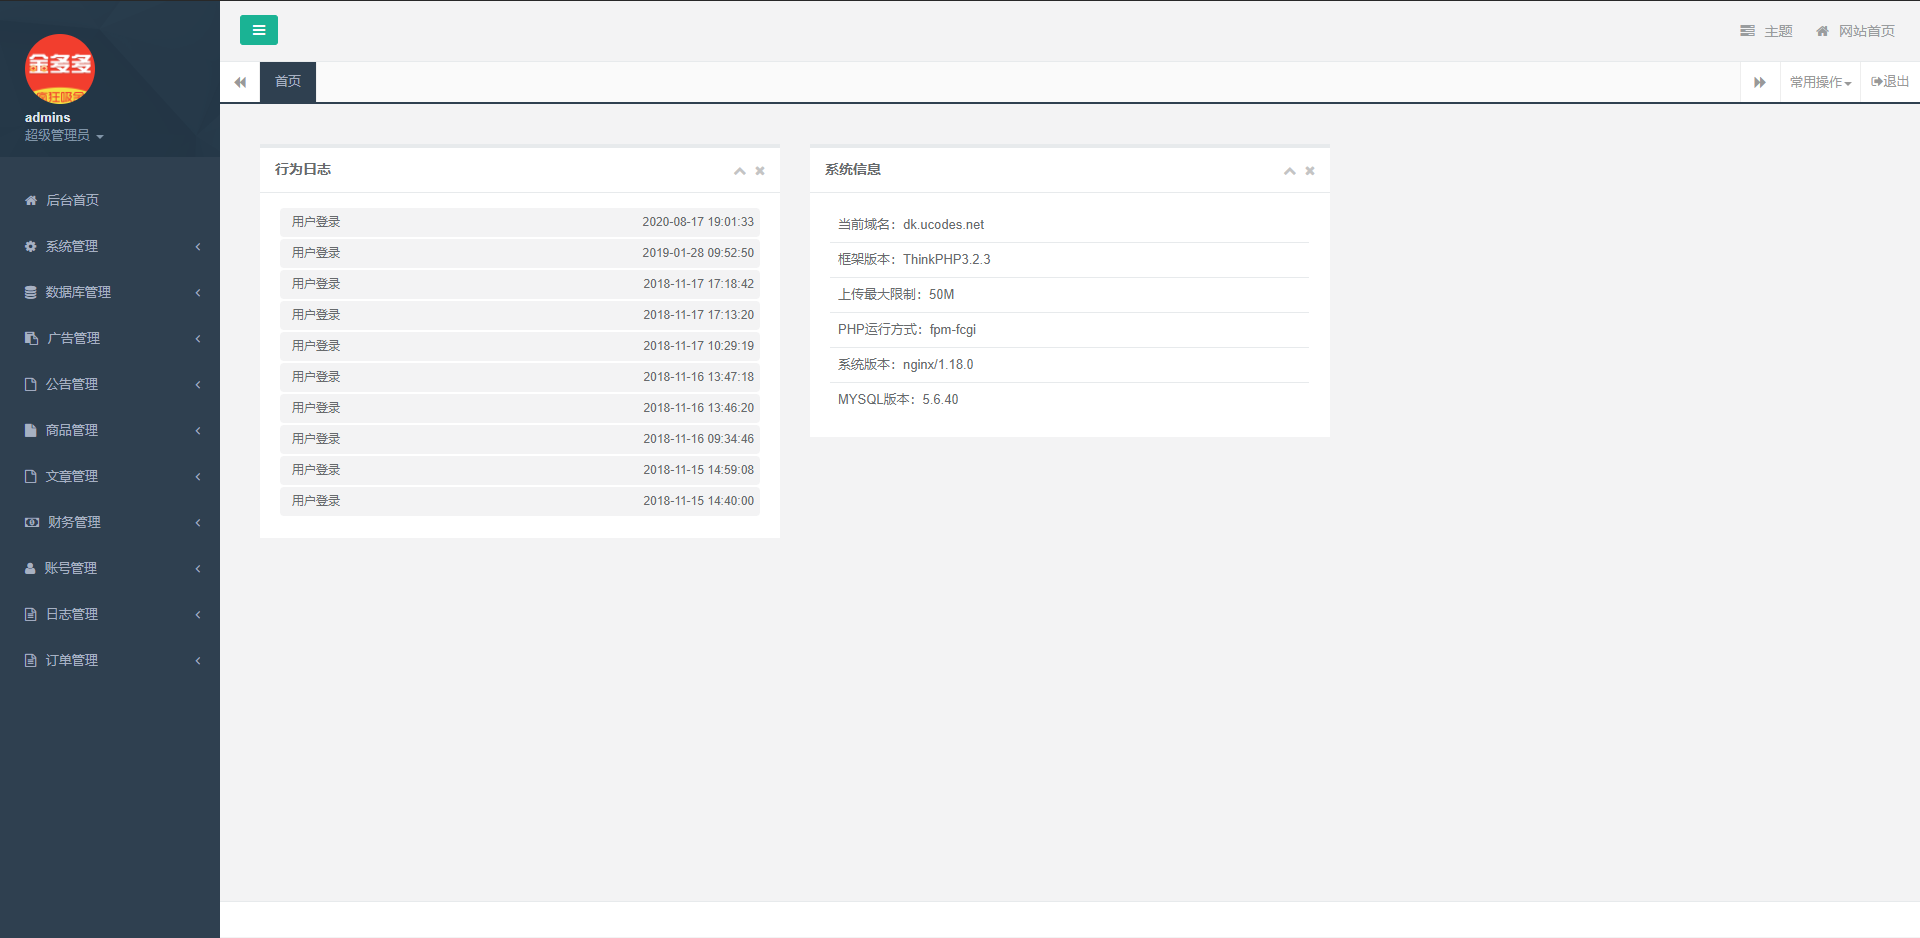Open the 文章管理 sidebar menu
This screenshot has width=1920, height=938.
[x=72, y=476]
